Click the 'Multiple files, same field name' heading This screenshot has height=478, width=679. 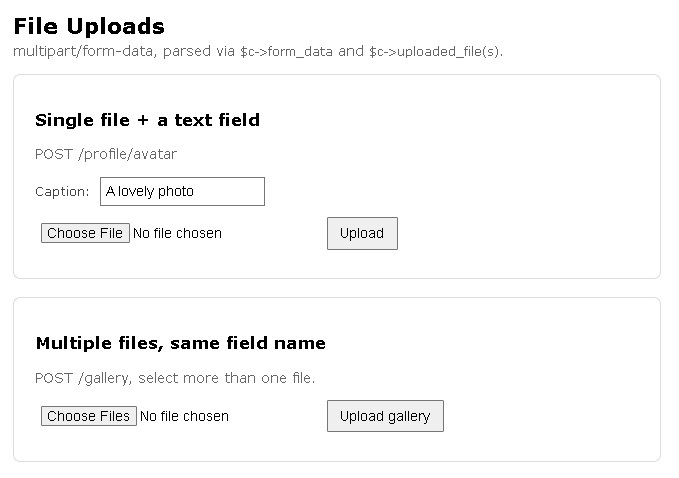click(181, 343)
